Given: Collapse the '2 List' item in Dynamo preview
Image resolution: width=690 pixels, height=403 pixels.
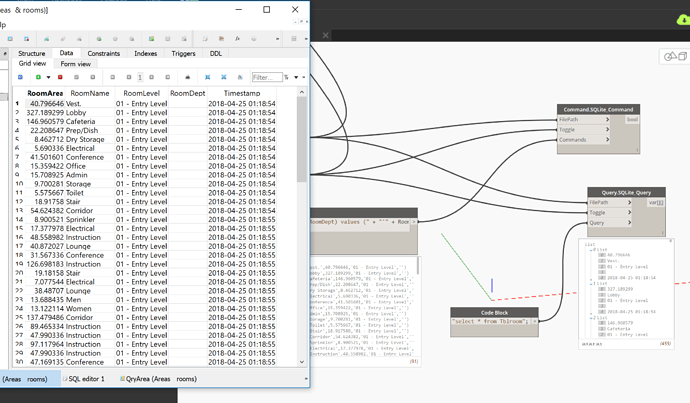Looking at the screenshot, I should tap(591, 318).
